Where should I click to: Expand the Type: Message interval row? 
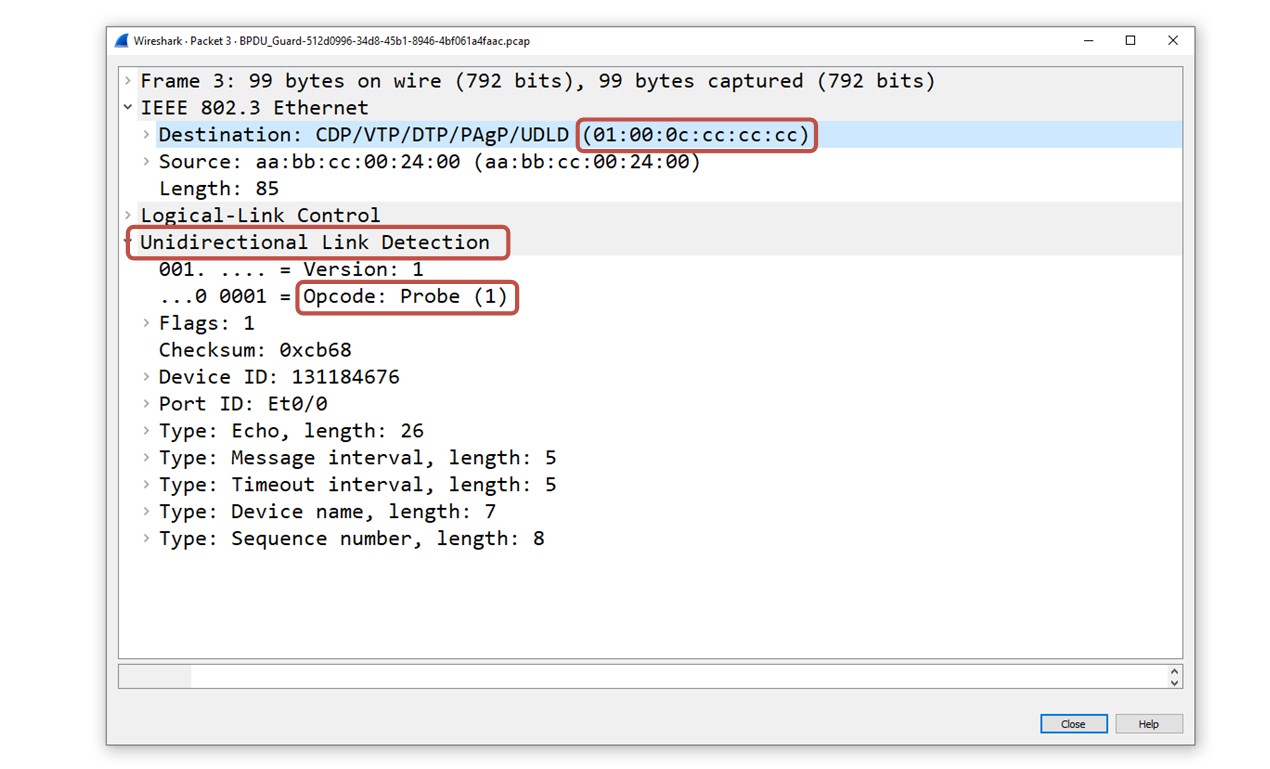(x=146, y=458)
